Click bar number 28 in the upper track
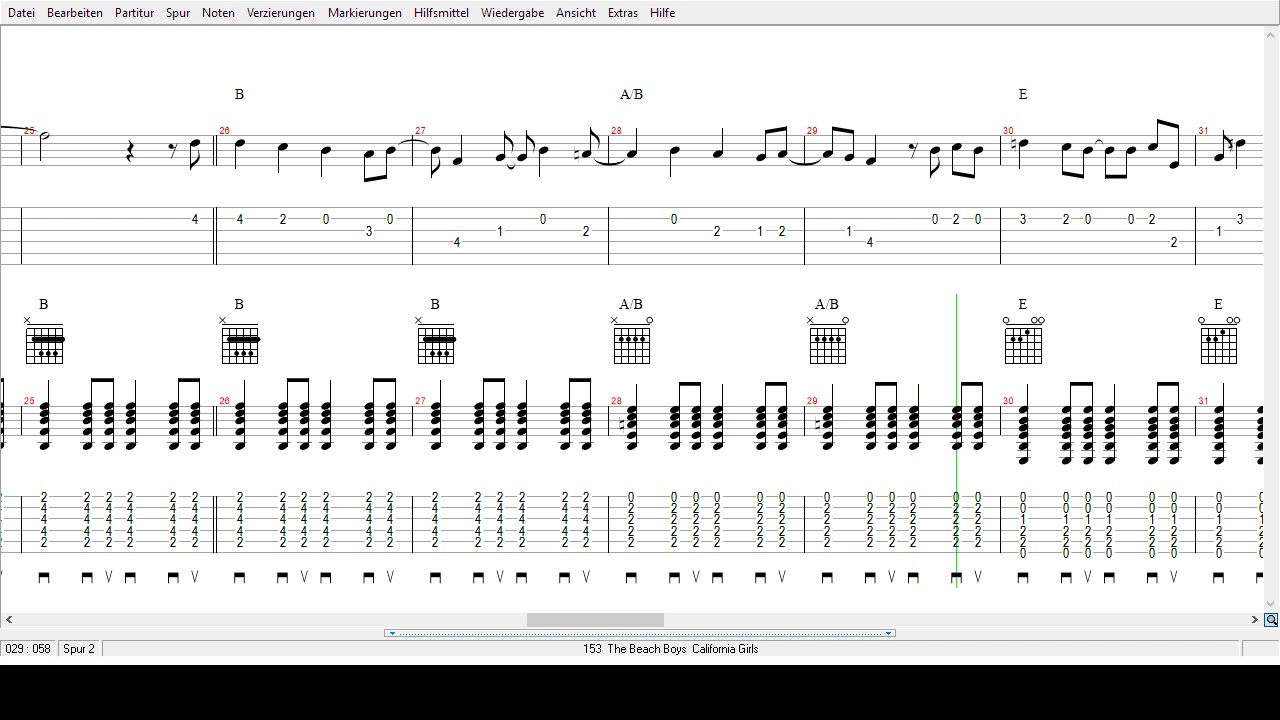Screen dimensions: 1280x720 tap(616, 131)
